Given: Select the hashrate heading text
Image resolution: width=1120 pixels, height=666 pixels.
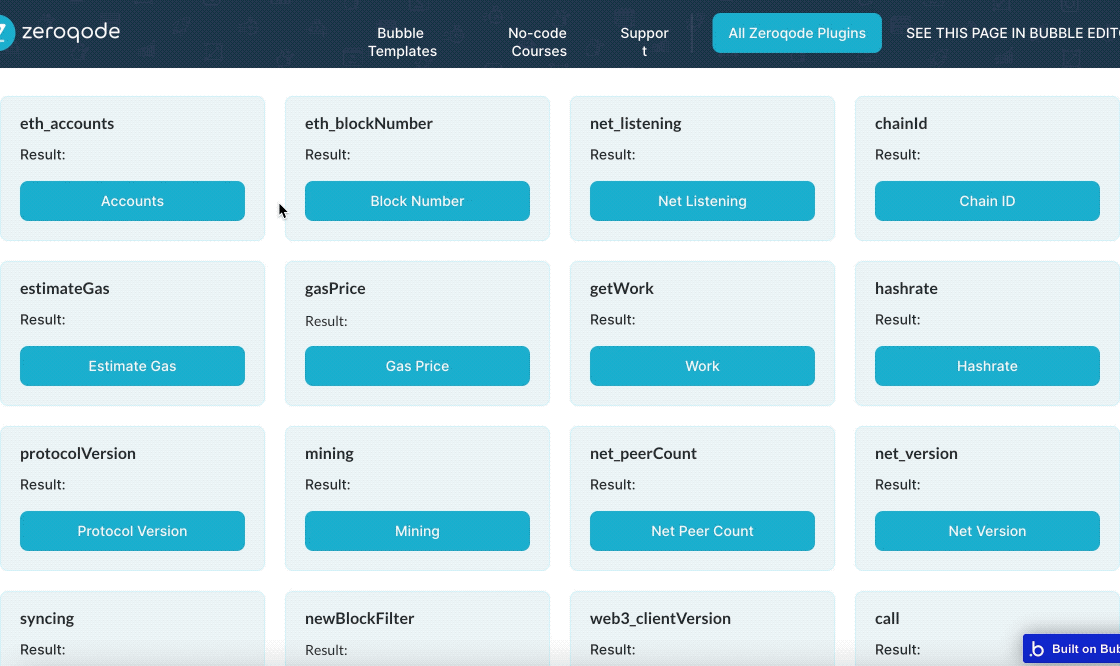Looking at the screenshot, I should click(x=906, y=288).
